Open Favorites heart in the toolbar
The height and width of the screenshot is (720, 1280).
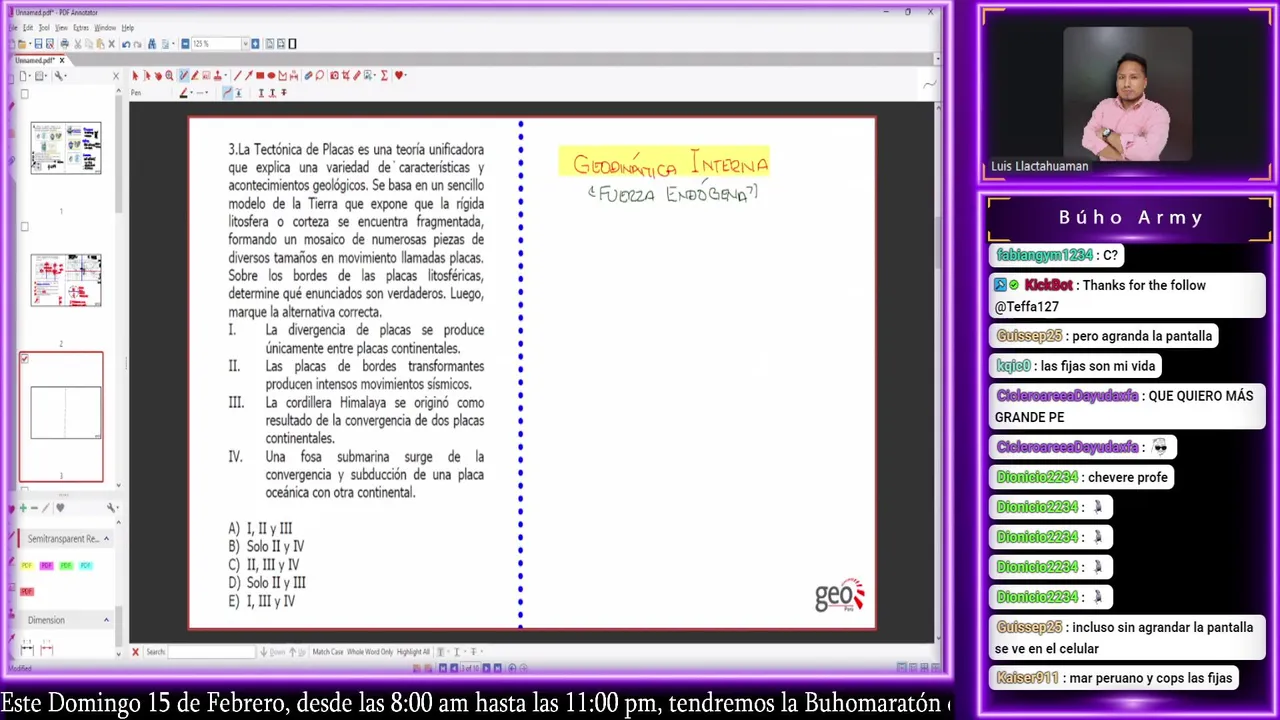tap(398, 76)
